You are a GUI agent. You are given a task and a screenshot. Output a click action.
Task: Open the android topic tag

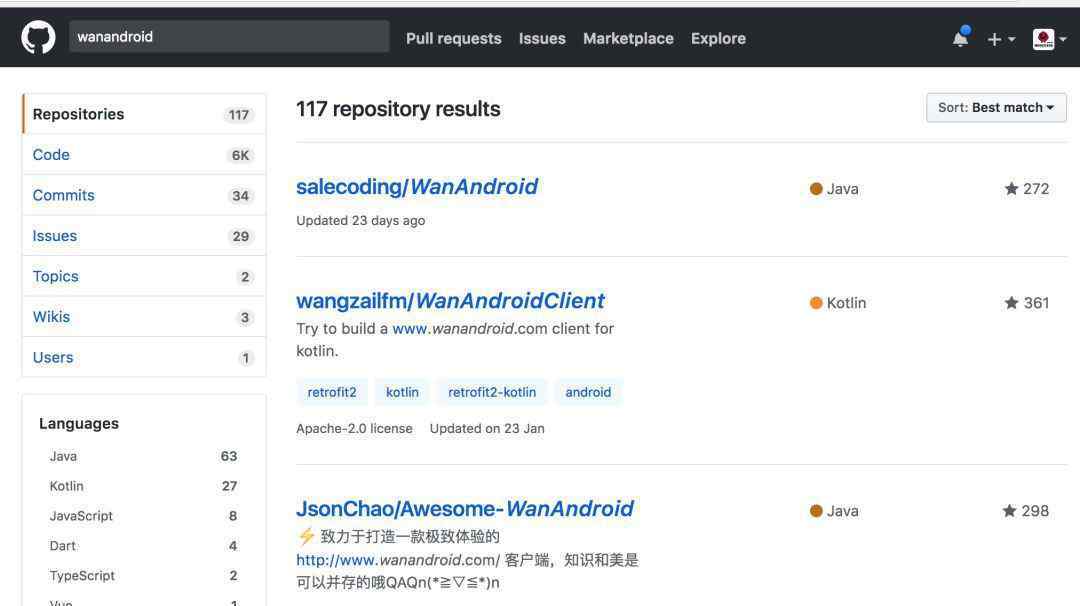(588, 392)
